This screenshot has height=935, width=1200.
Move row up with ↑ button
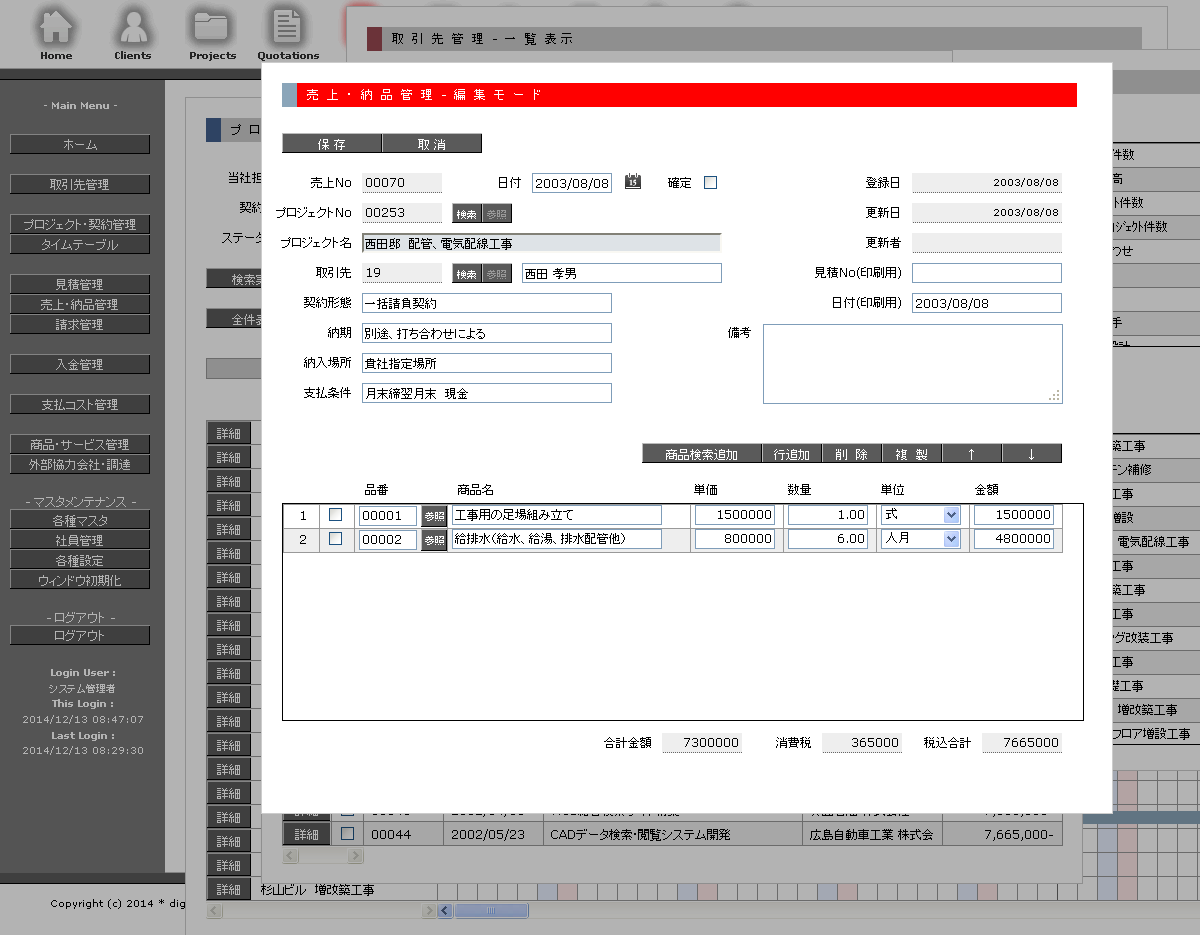click(x=972, y=454)
